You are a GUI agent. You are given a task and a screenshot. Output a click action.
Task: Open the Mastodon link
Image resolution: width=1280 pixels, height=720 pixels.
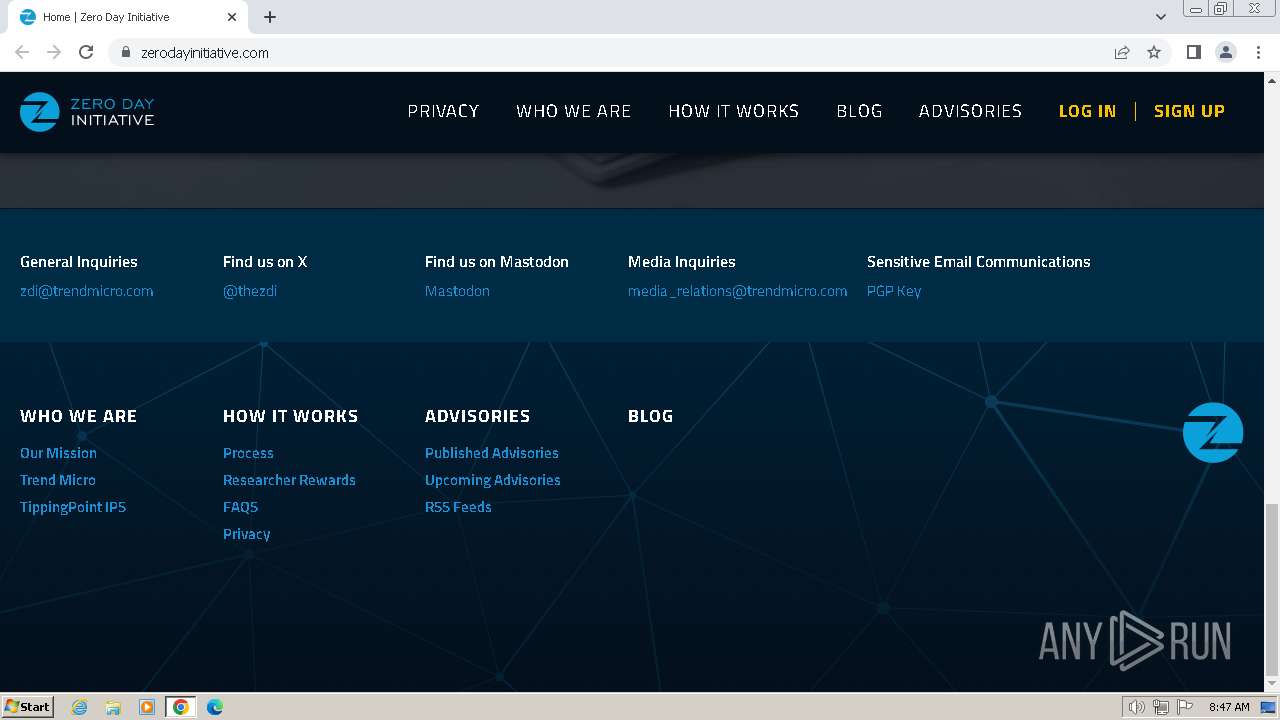click(x=457, y=291)
